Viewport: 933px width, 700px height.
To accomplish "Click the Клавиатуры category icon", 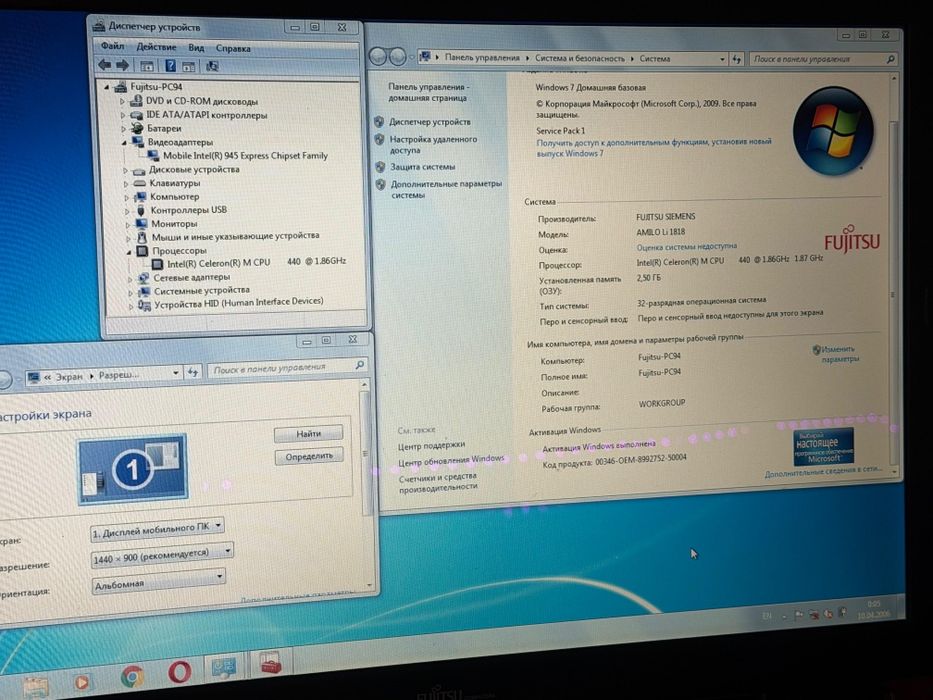I will point(139,183).
